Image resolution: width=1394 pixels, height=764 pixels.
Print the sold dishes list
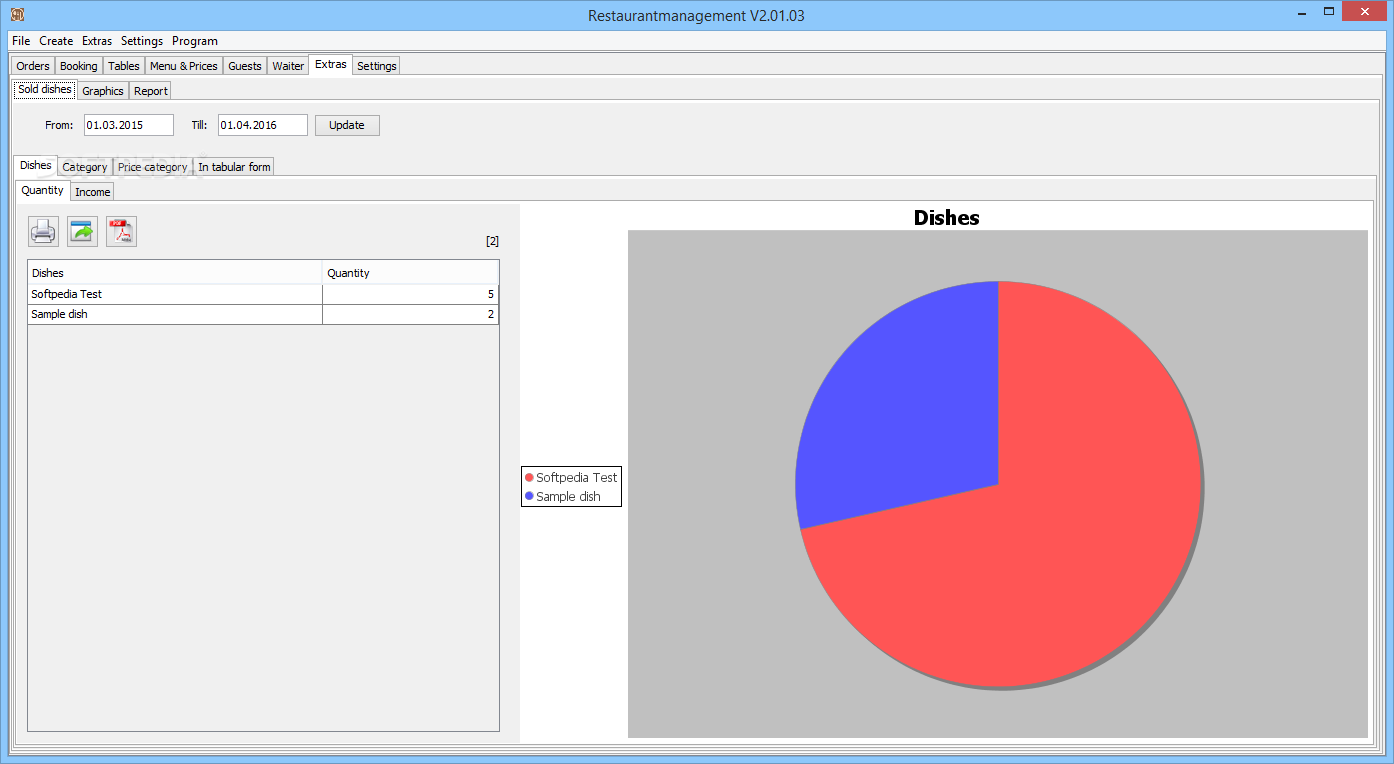[43, 232]
